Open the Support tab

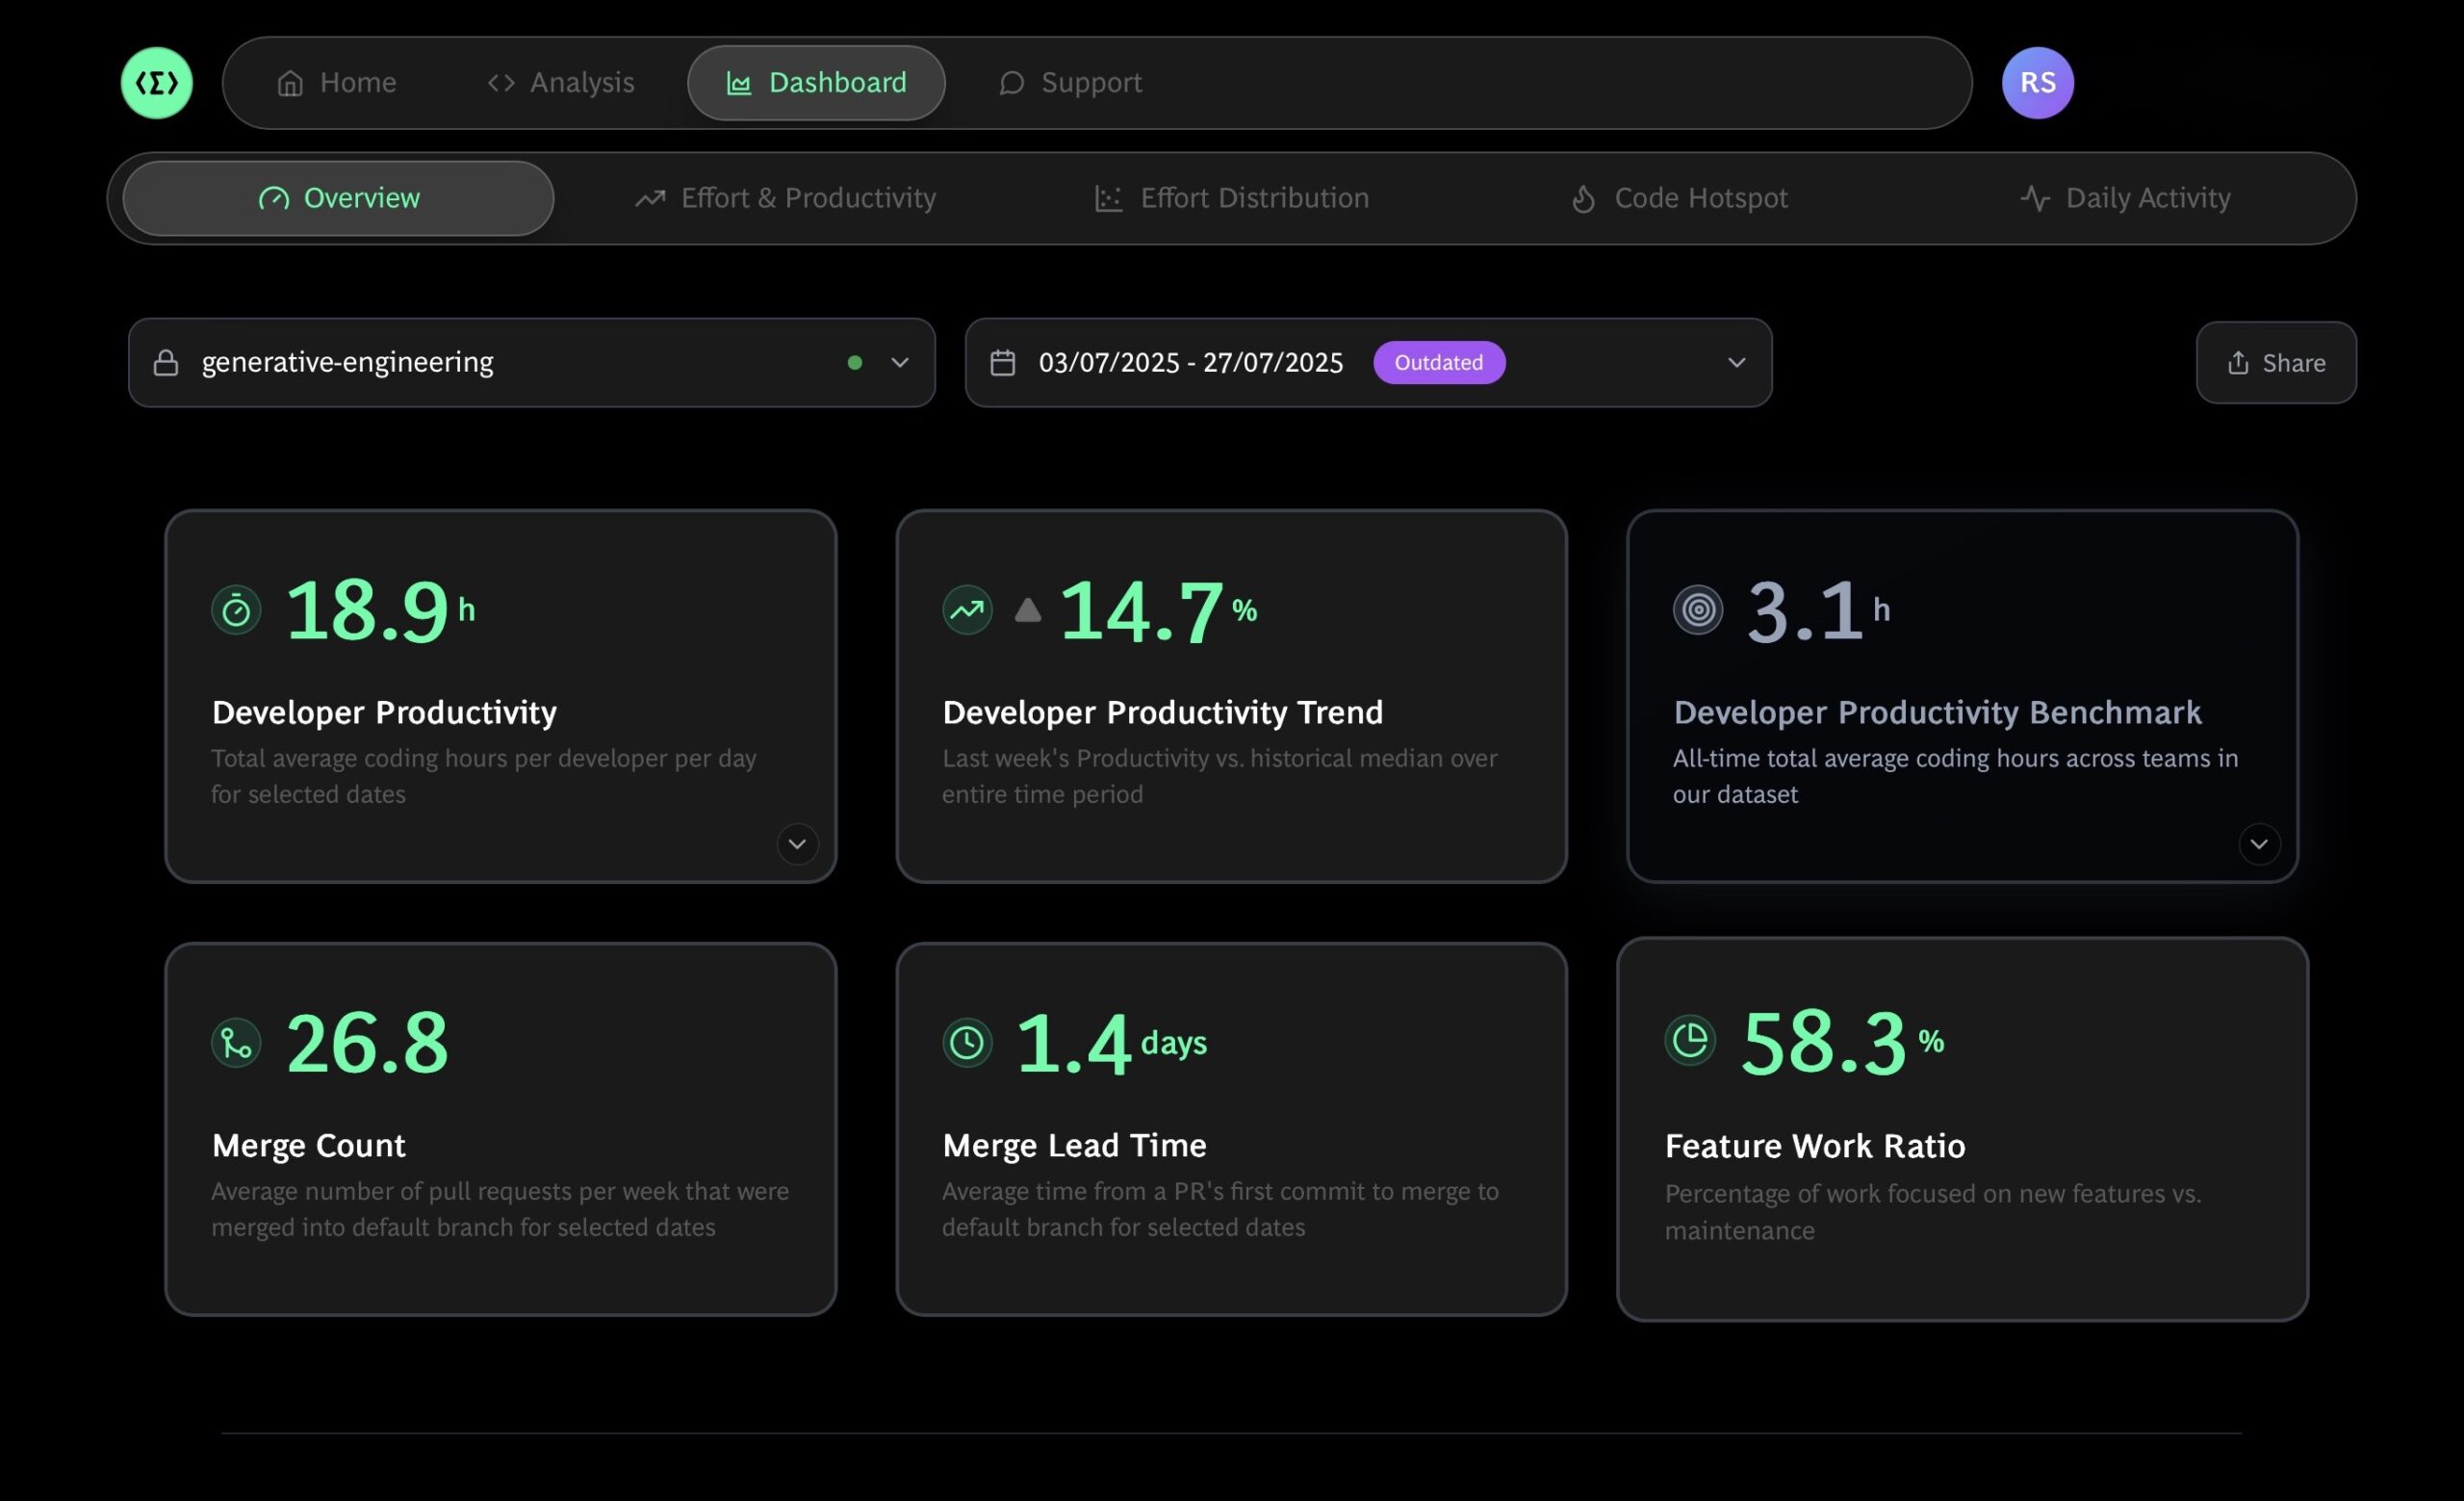[1070, 83]
